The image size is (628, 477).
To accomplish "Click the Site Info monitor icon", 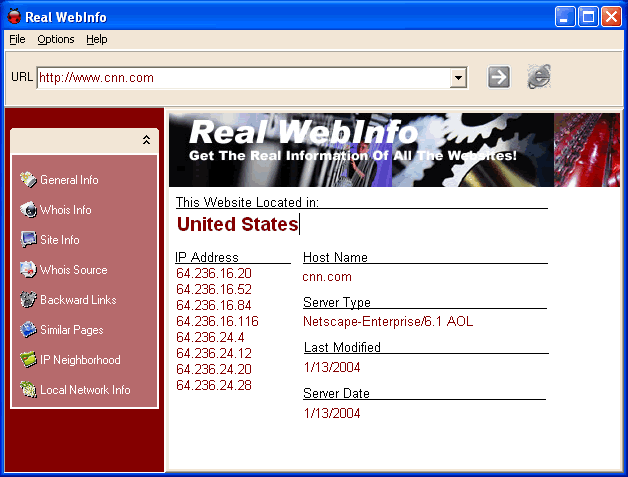I will pos(28,240).
